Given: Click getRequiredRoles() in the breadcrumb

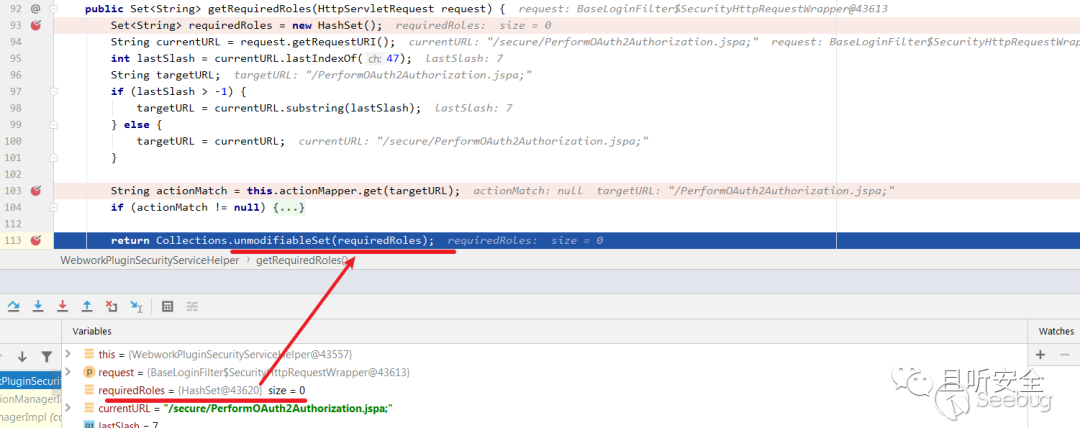Looking at the screenshot, I should tap(302, 261).
